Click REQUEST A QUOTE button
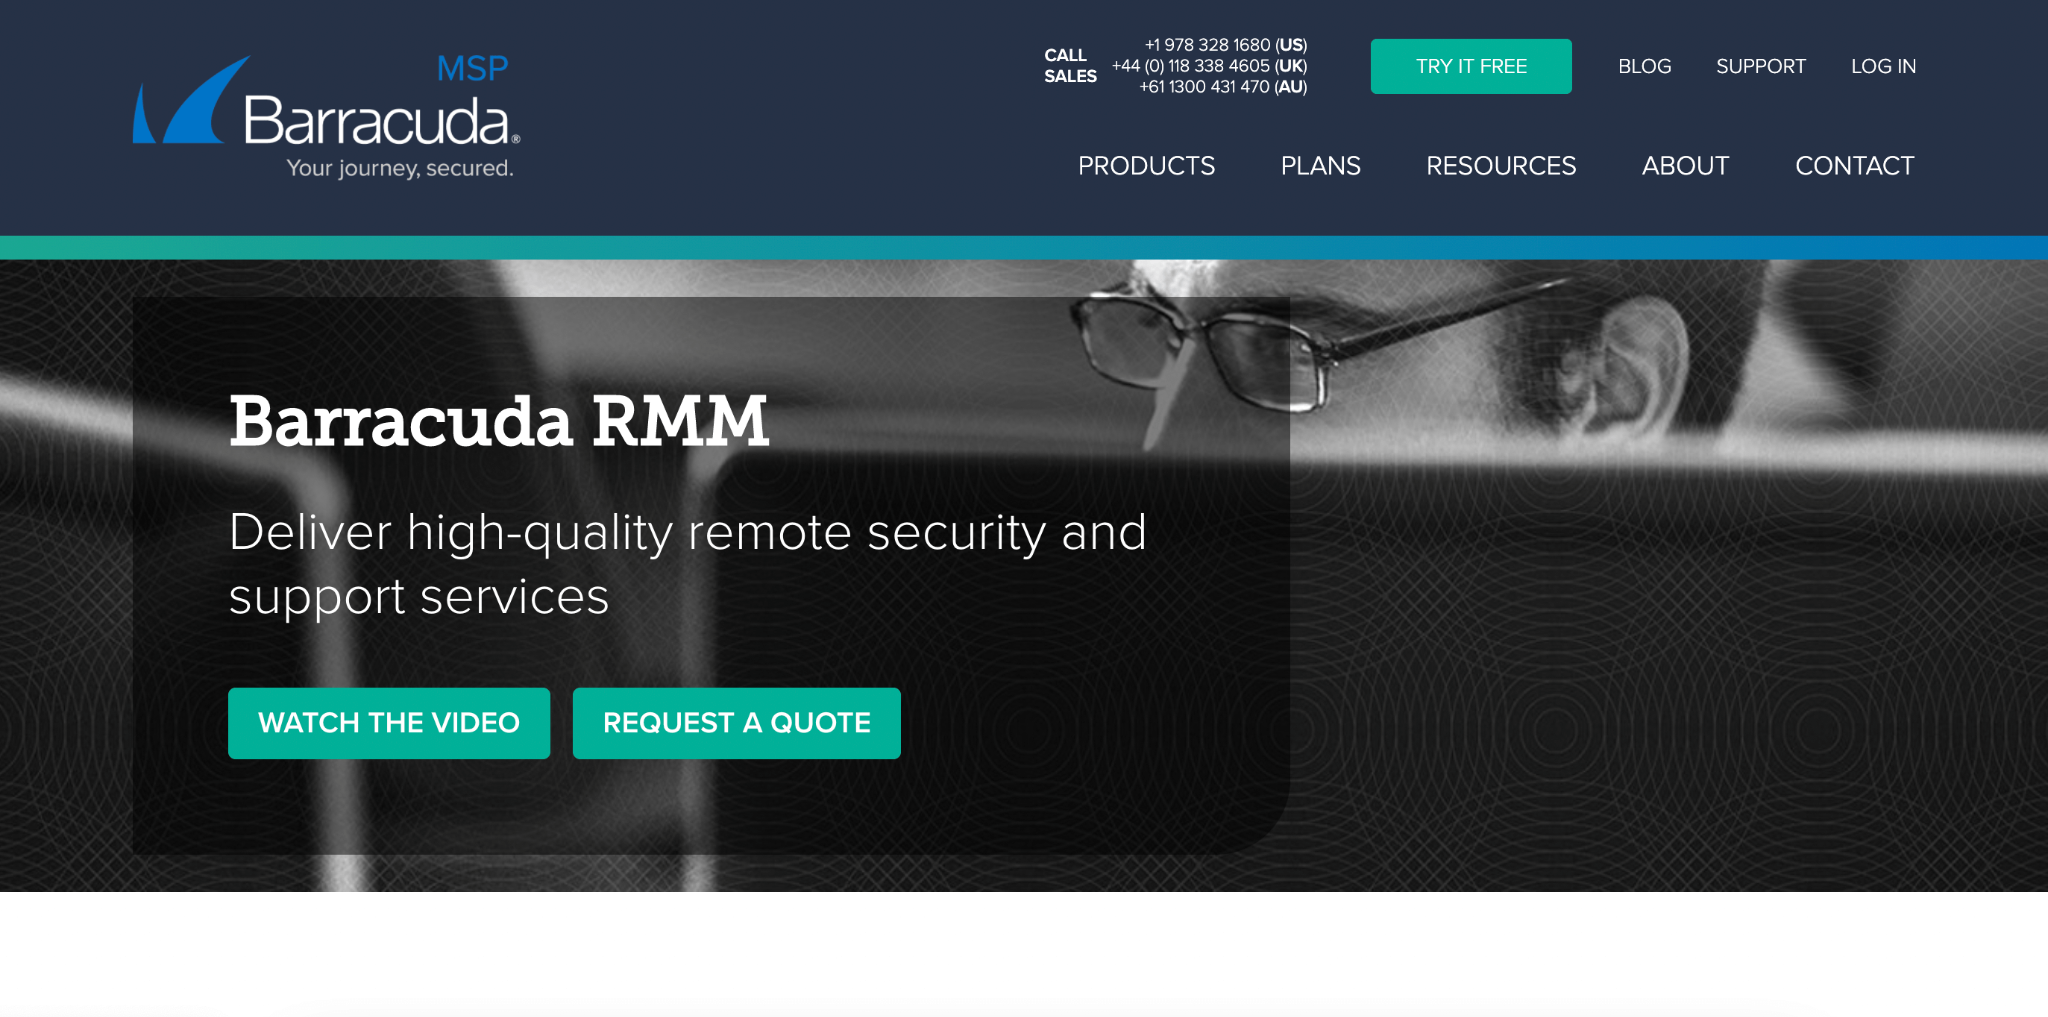 coord(737,723)
